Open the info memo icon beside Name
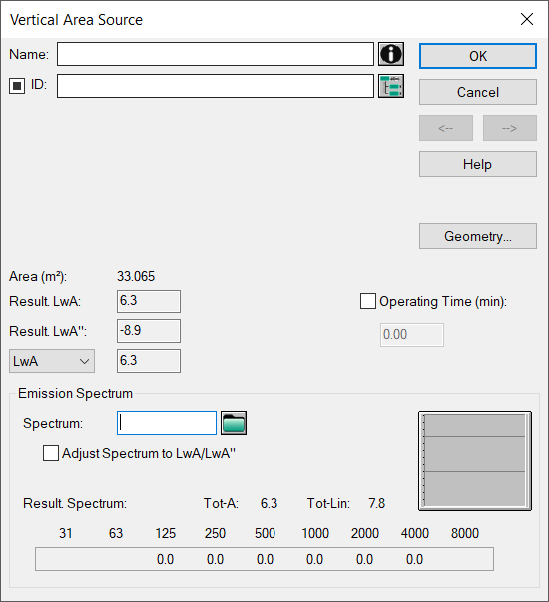Screen dimensions: 549x602 (391, 54)
